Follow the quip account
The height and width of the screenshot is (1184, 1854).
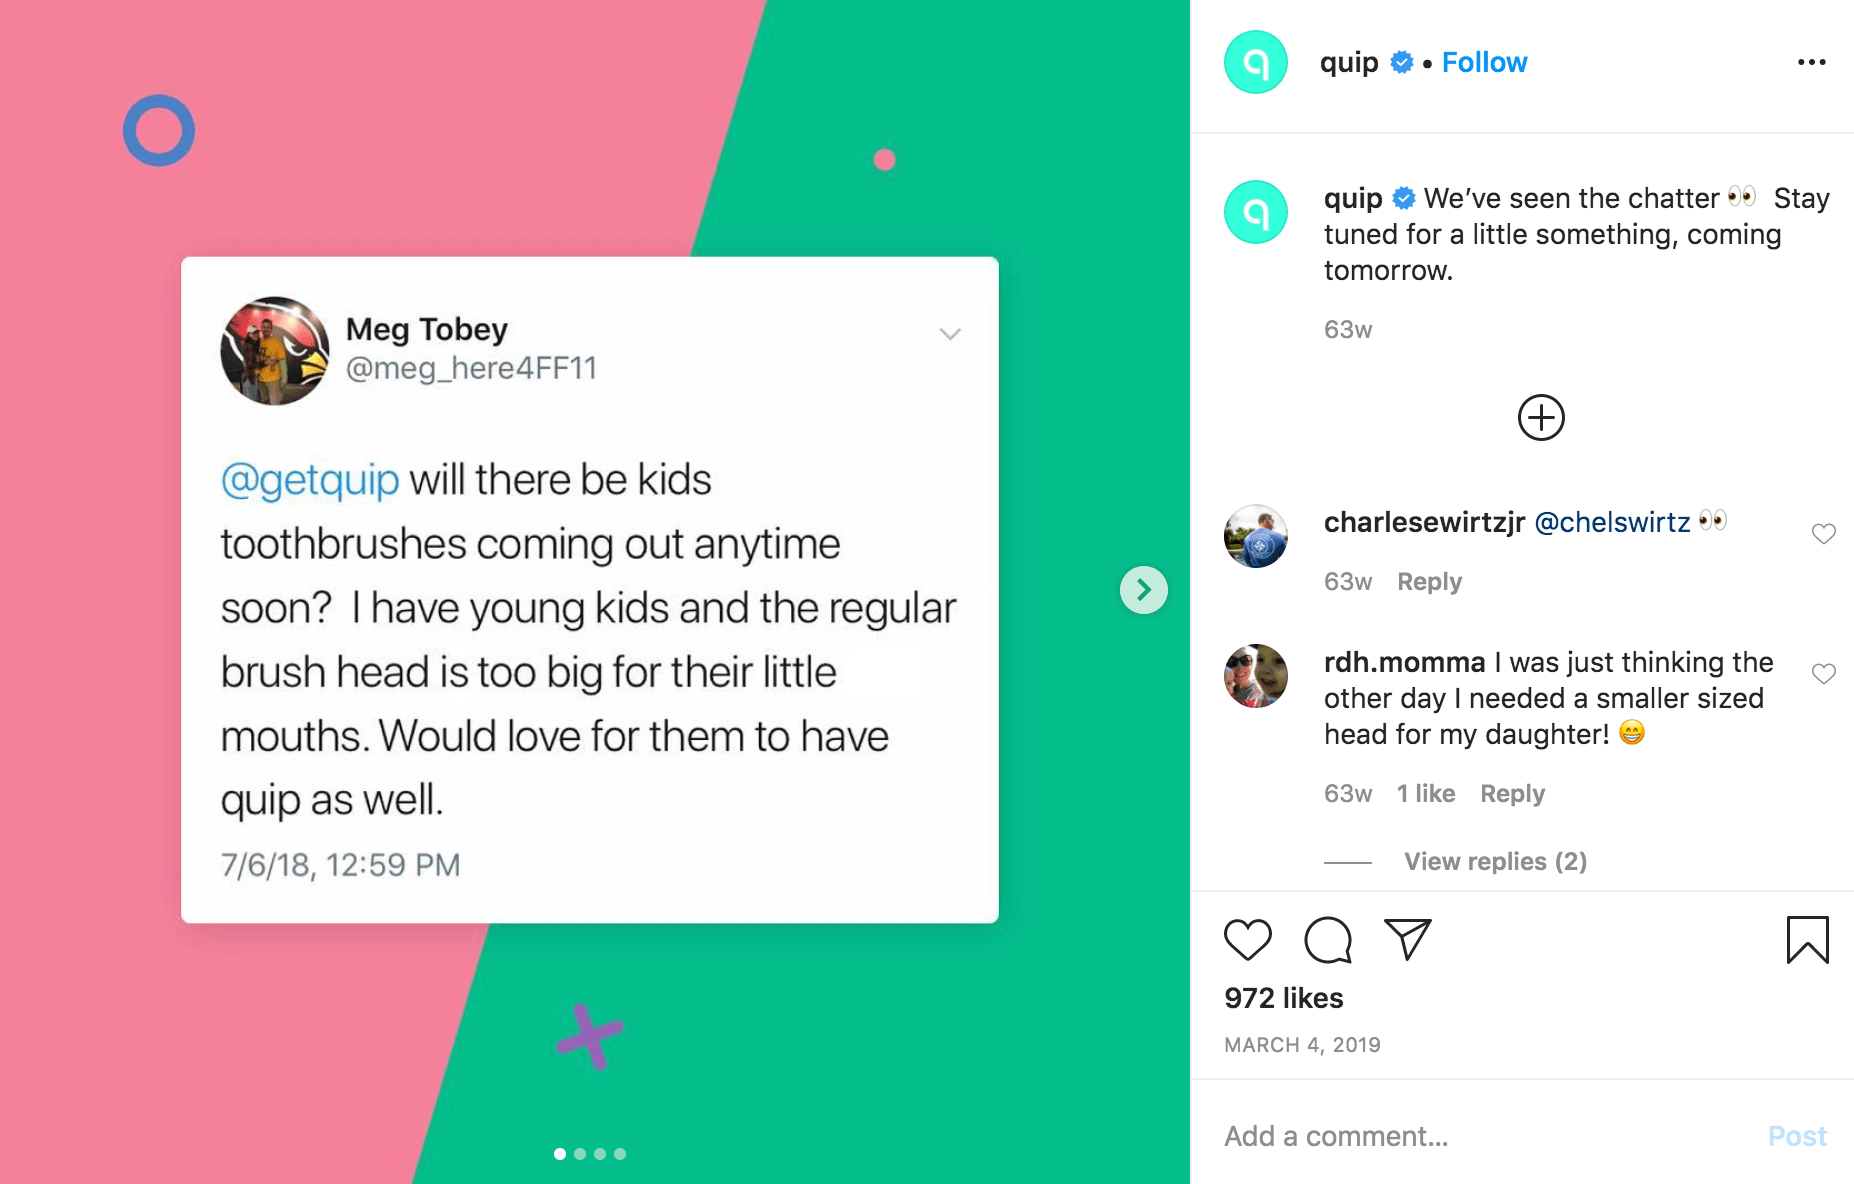tap(1484, 62)
